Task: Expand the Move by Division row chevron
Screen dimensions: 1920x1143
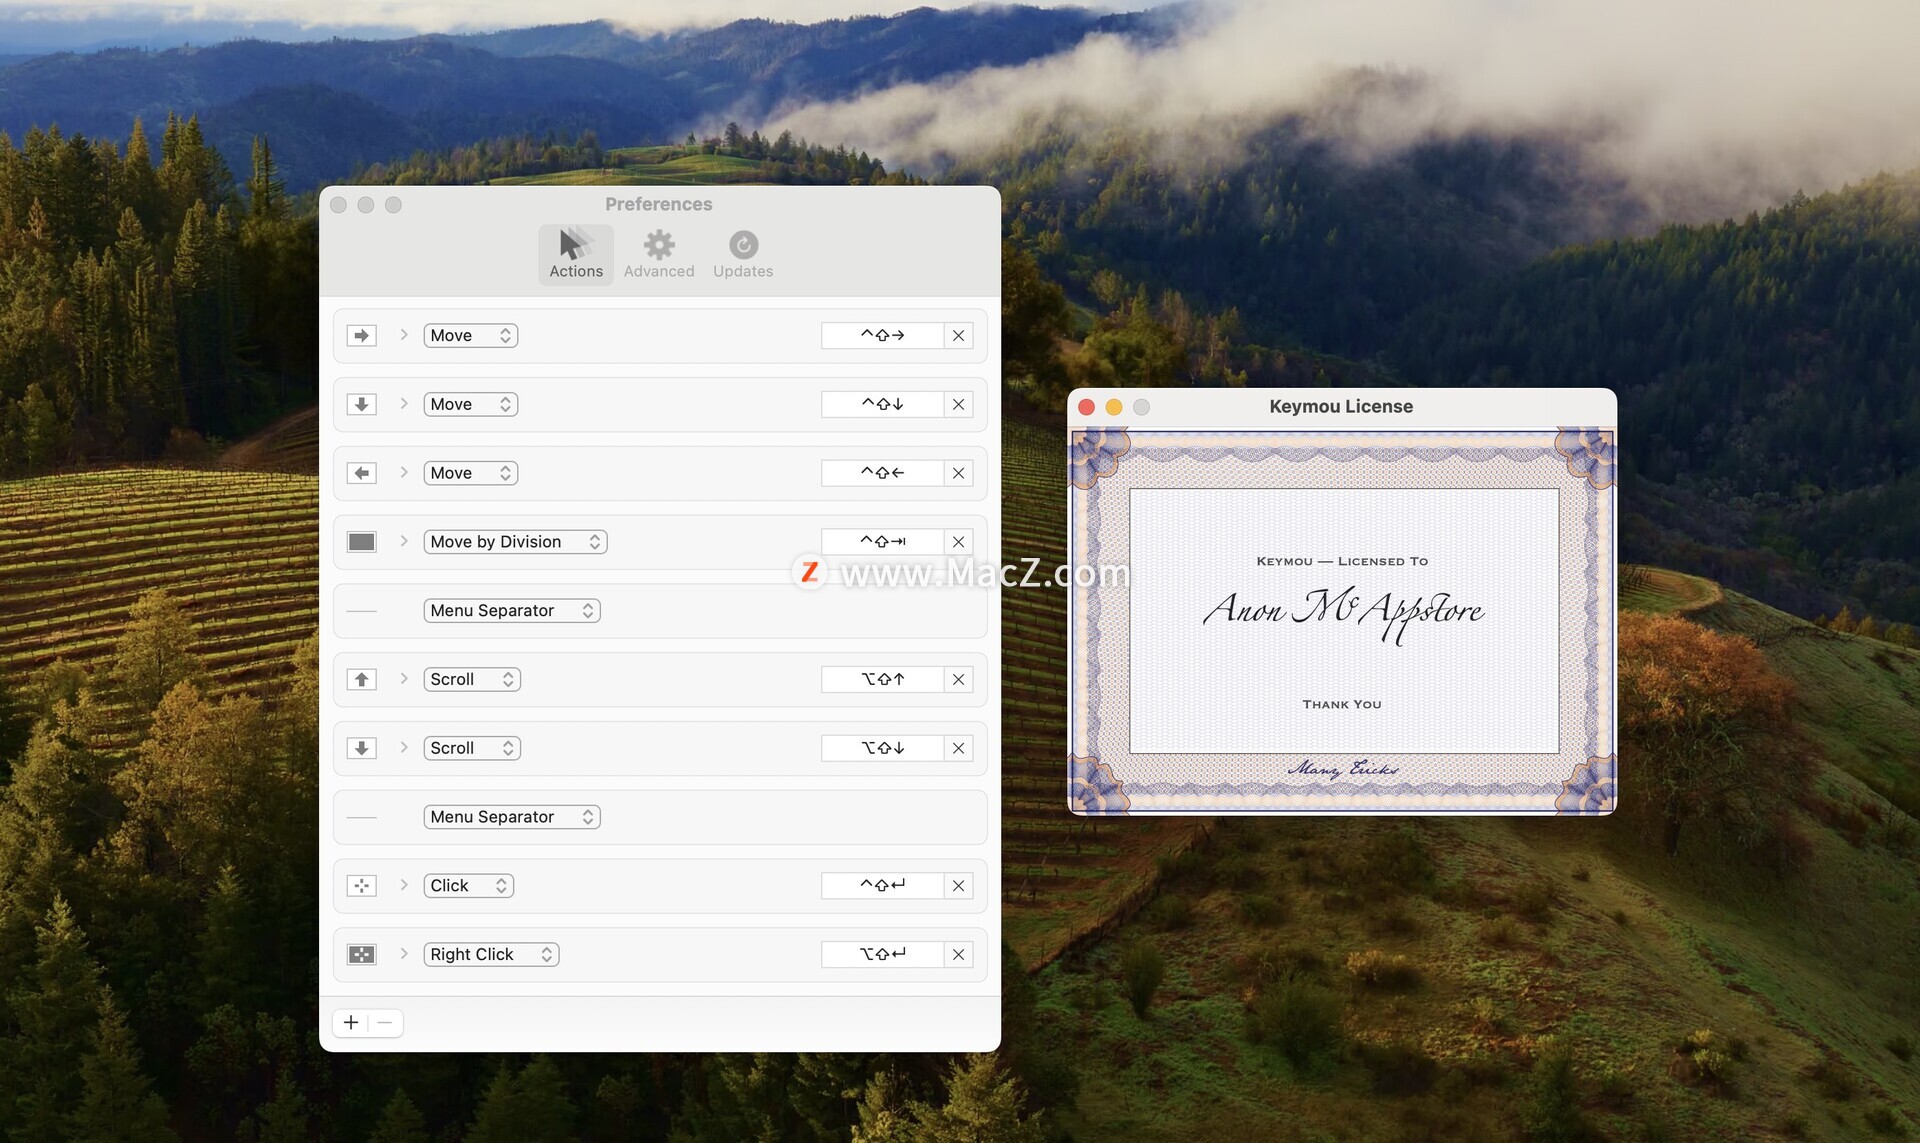Action: (404, 541)
